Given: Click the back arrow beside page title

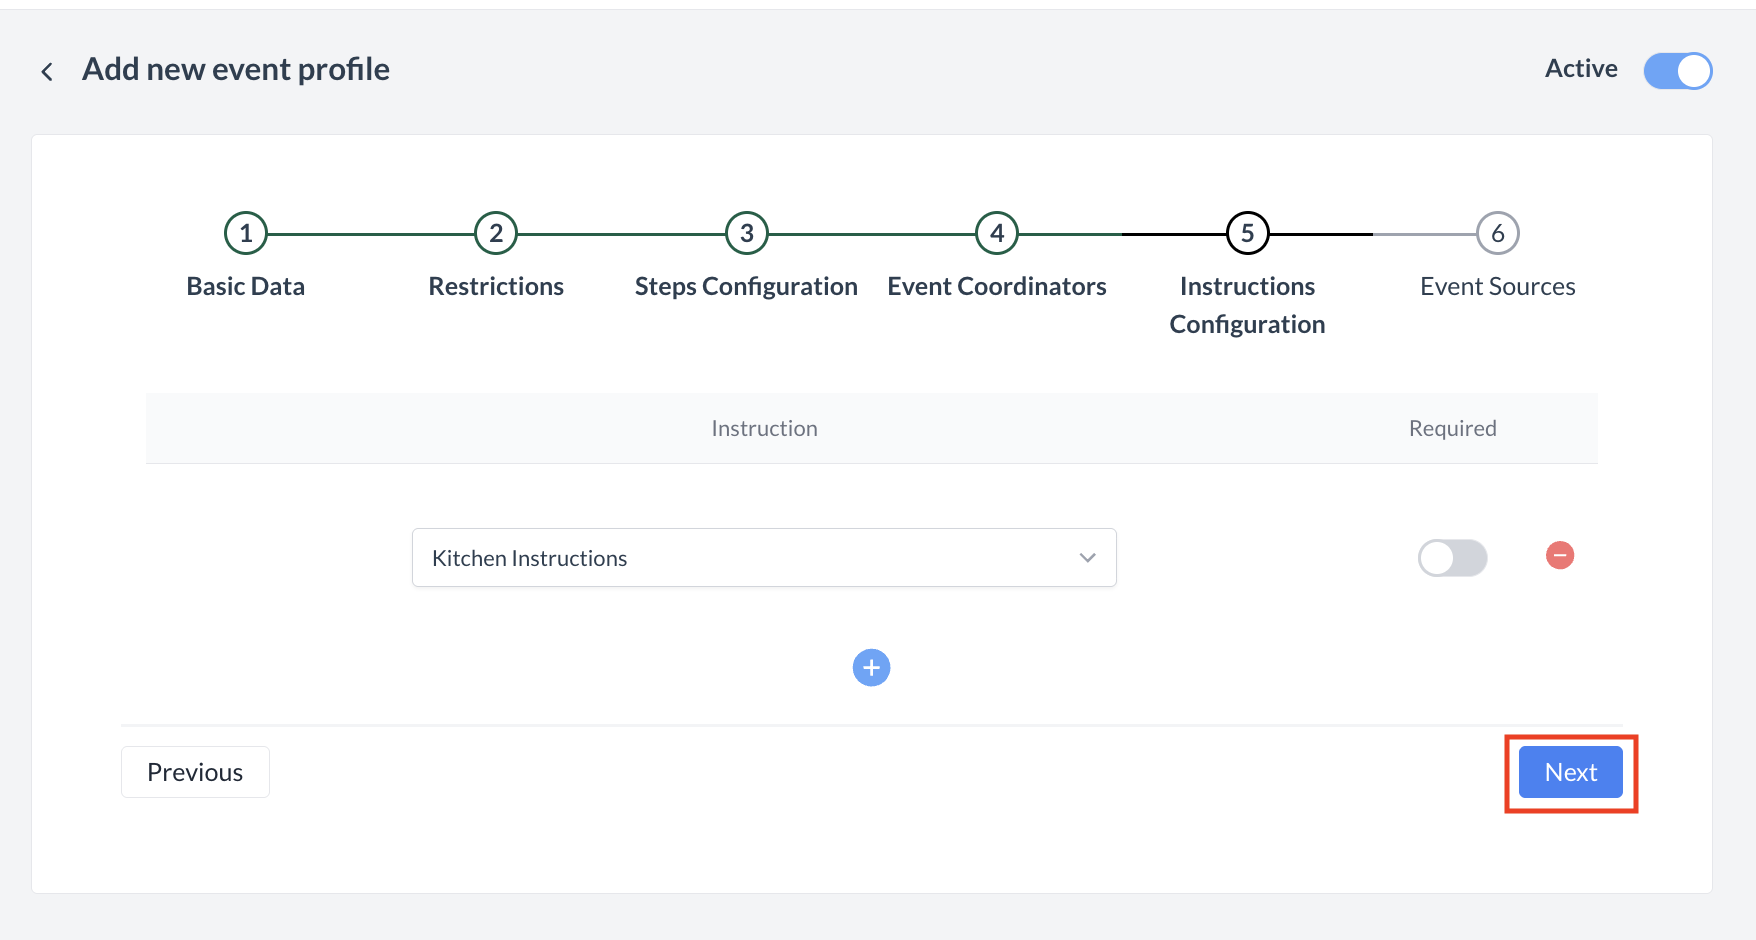Looking at the screenshot, I should pos(47,71).
